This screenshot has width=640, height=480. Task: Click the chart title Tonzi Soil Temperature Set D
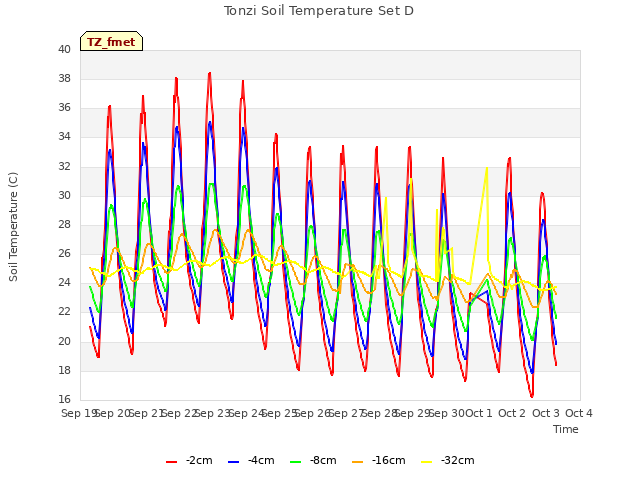(319, 11)
